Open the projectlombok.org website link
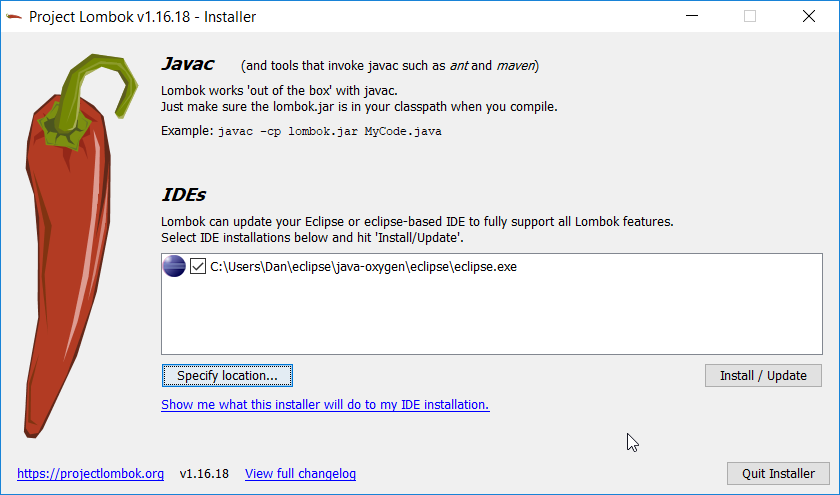This screenshot has height=495, width=840. pos(90,473)
